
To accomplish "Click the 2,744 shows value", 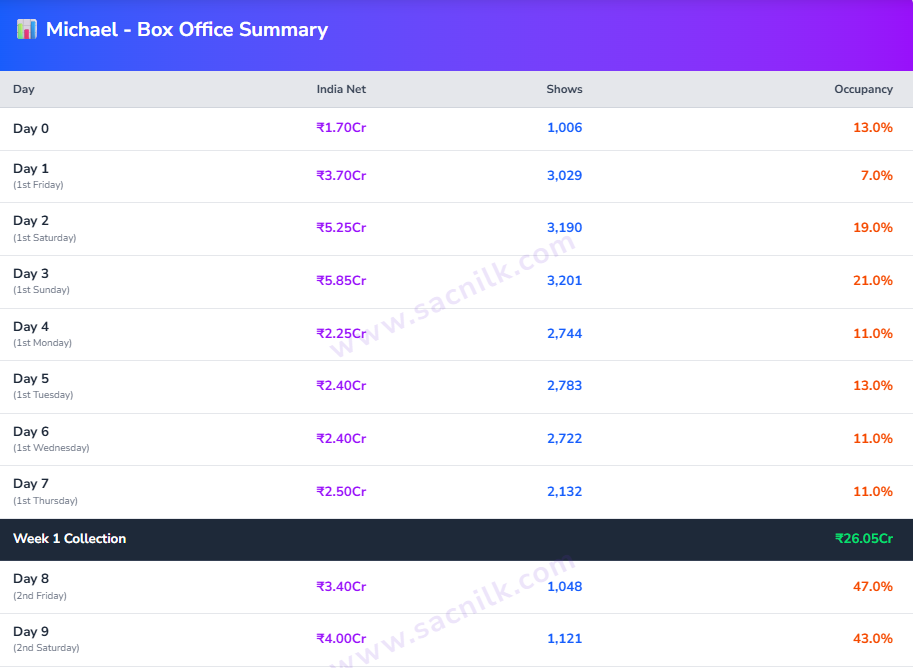I will pyautogui.click(x=564, y=334).
